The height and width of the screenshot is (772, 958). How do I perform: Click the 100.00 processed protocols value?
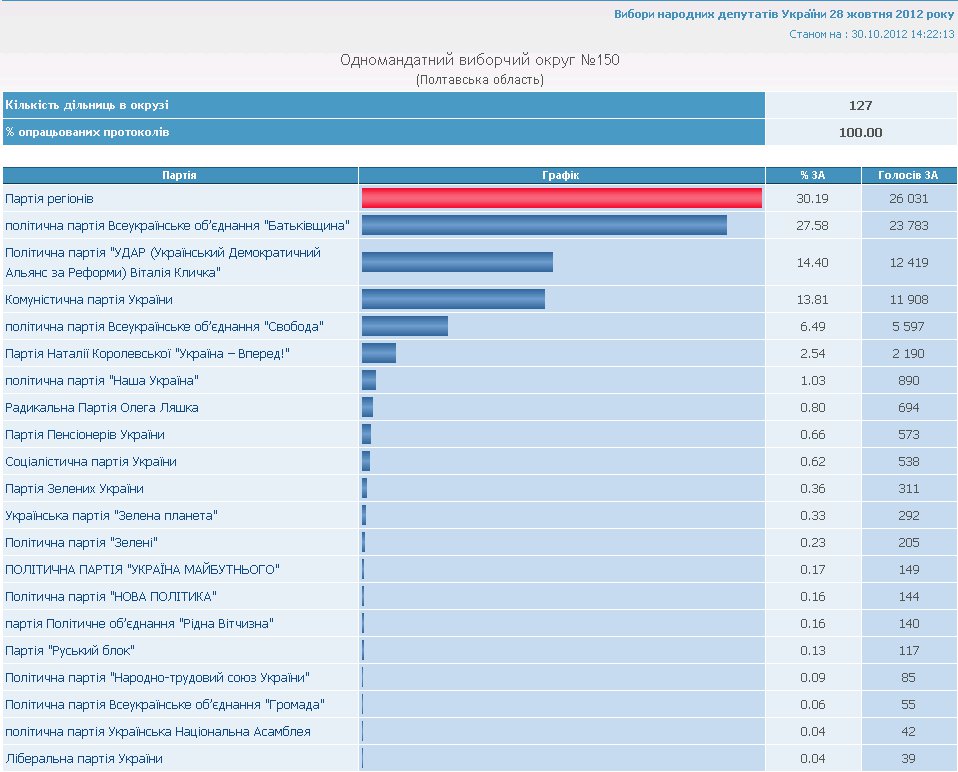click(860, 132)
